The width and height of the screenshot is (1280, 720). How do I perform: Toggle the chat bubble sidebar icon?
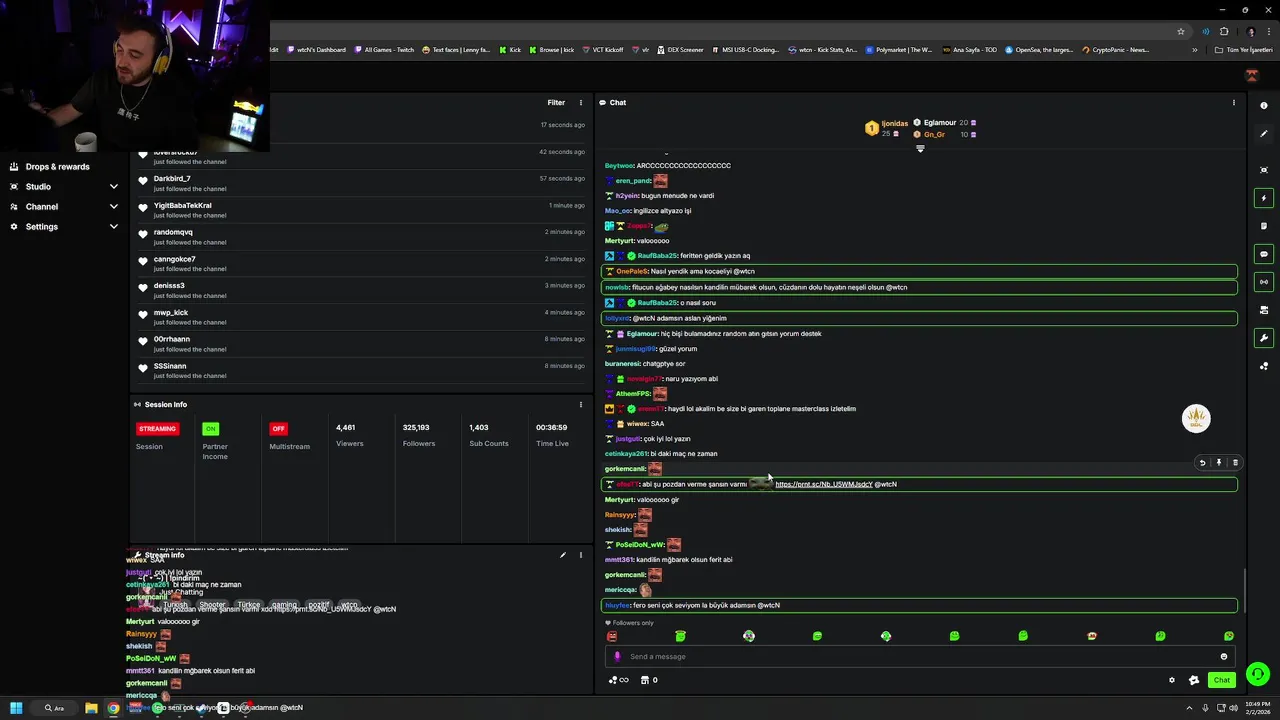click(x=1264, y=254)
